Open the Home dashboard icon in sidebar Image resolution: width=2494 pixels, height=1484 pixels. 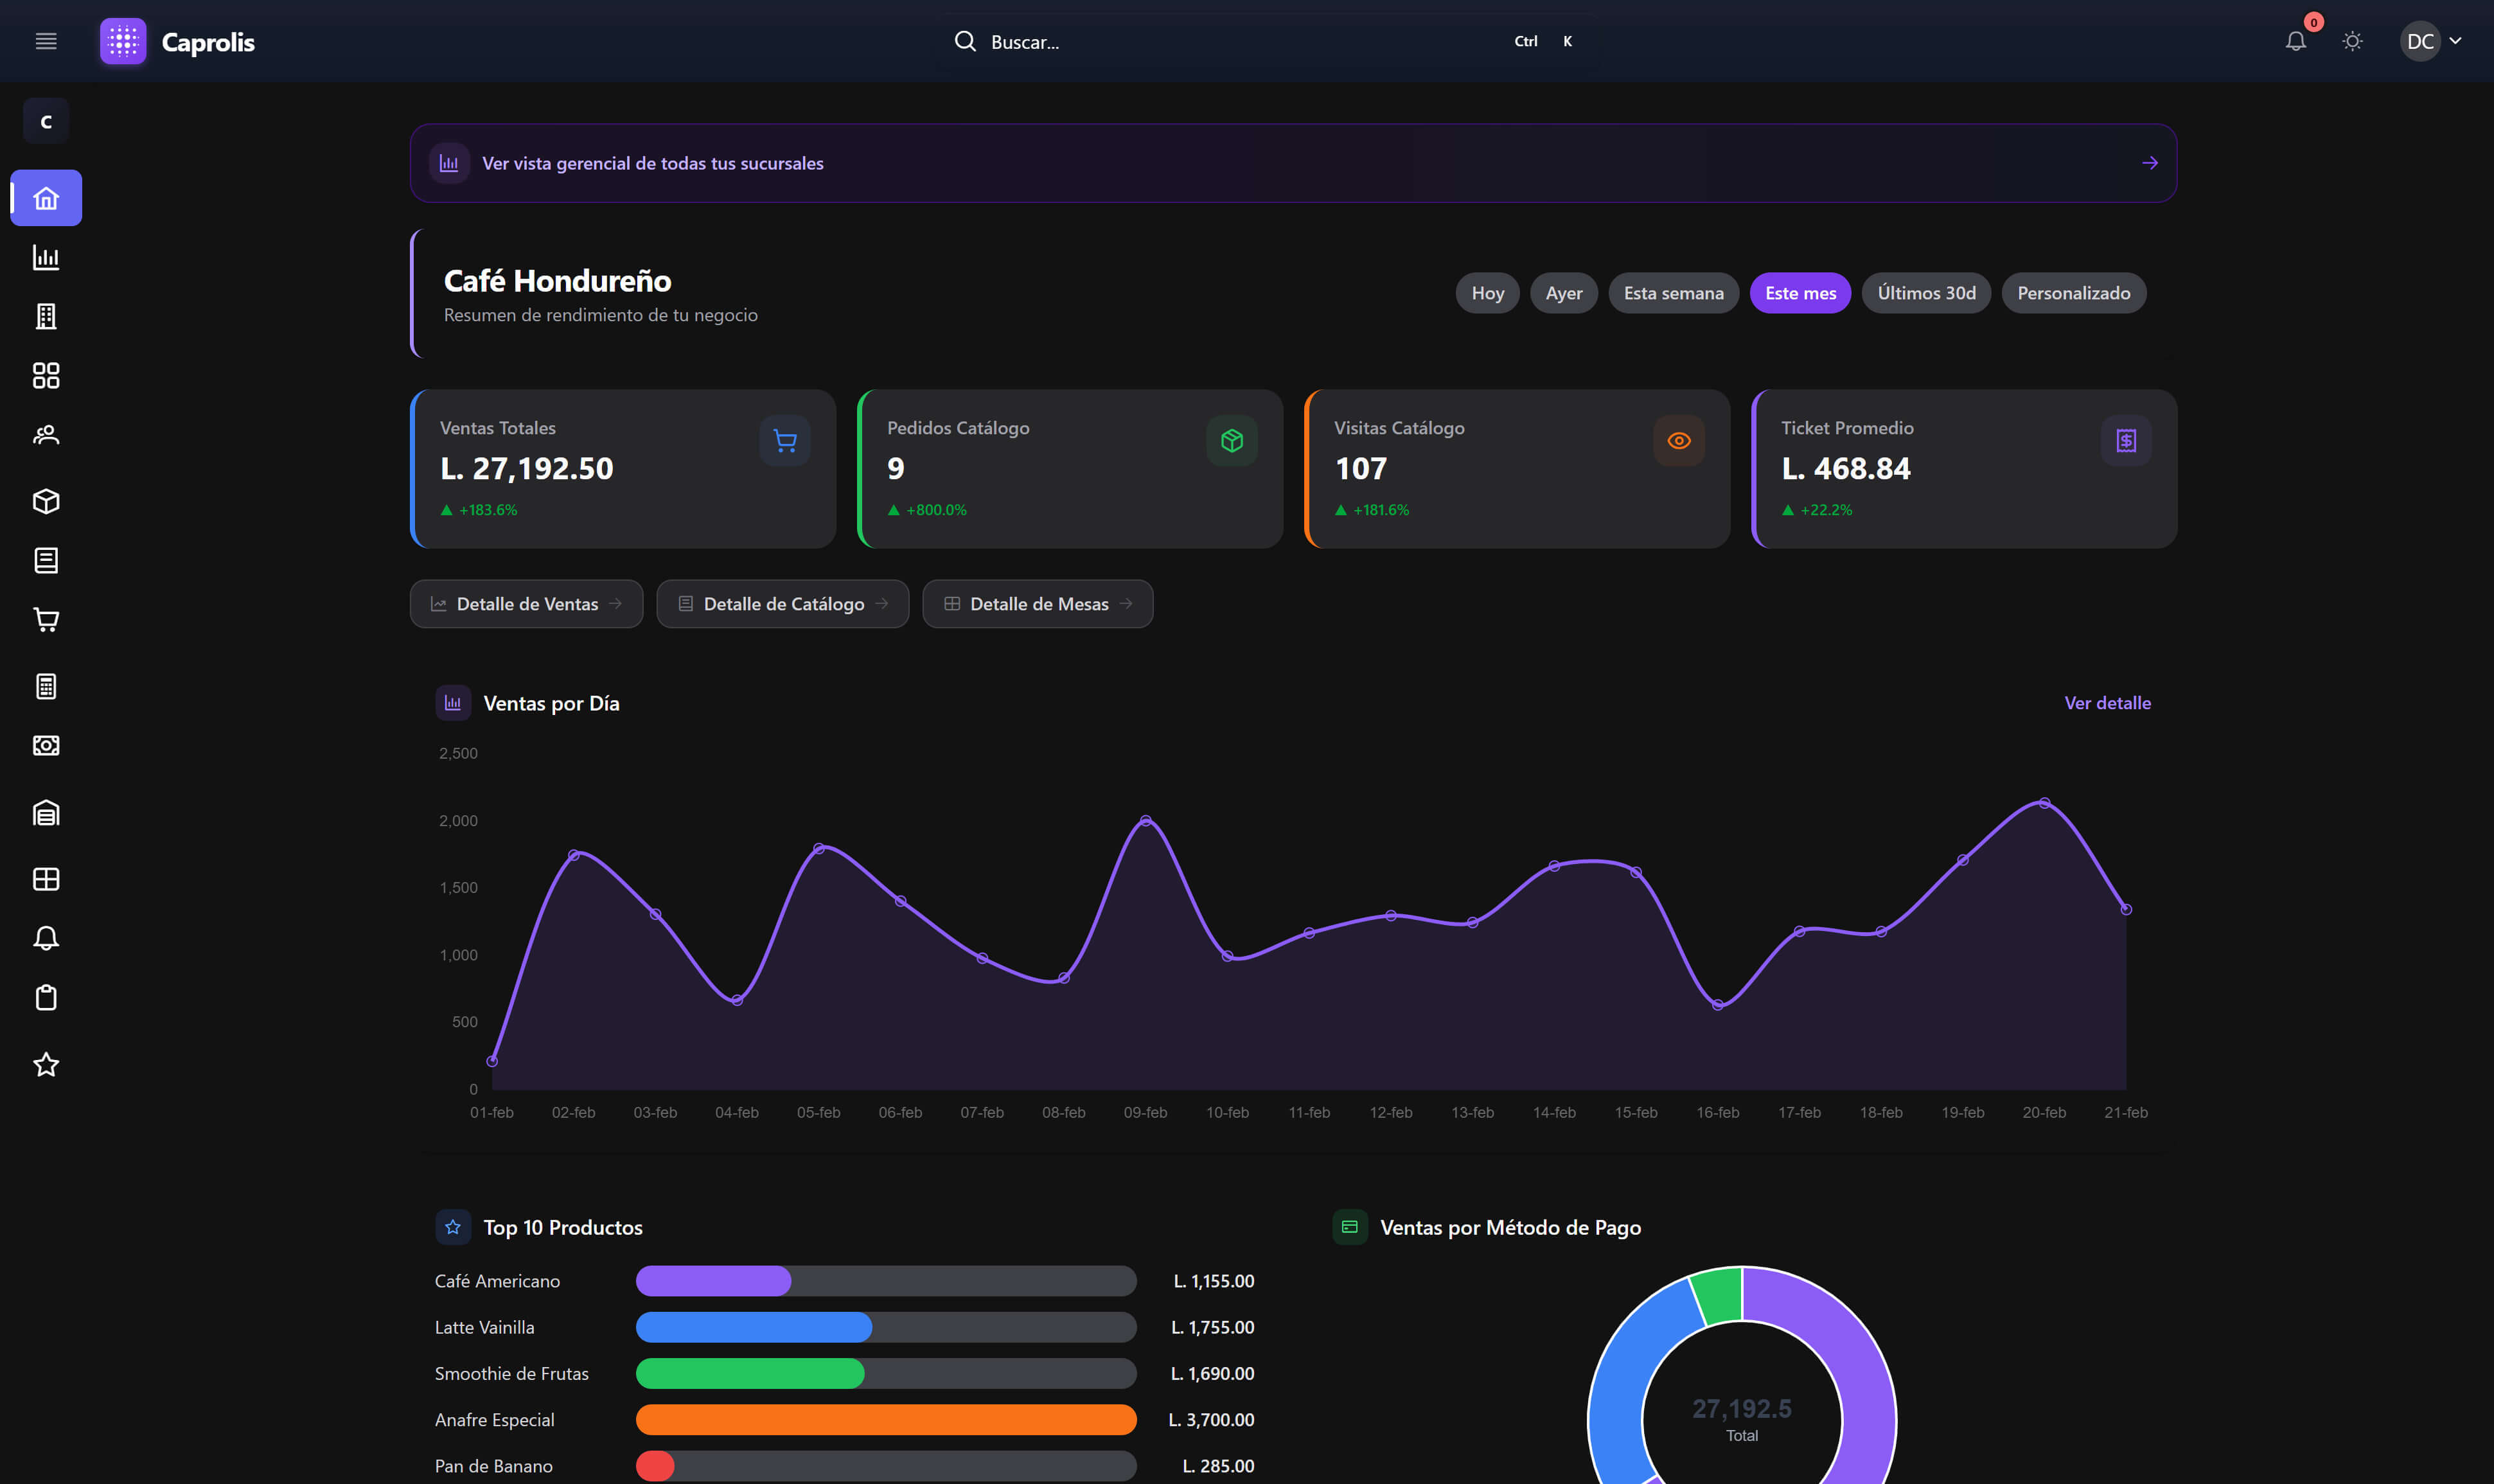click(x=46, y=197)
